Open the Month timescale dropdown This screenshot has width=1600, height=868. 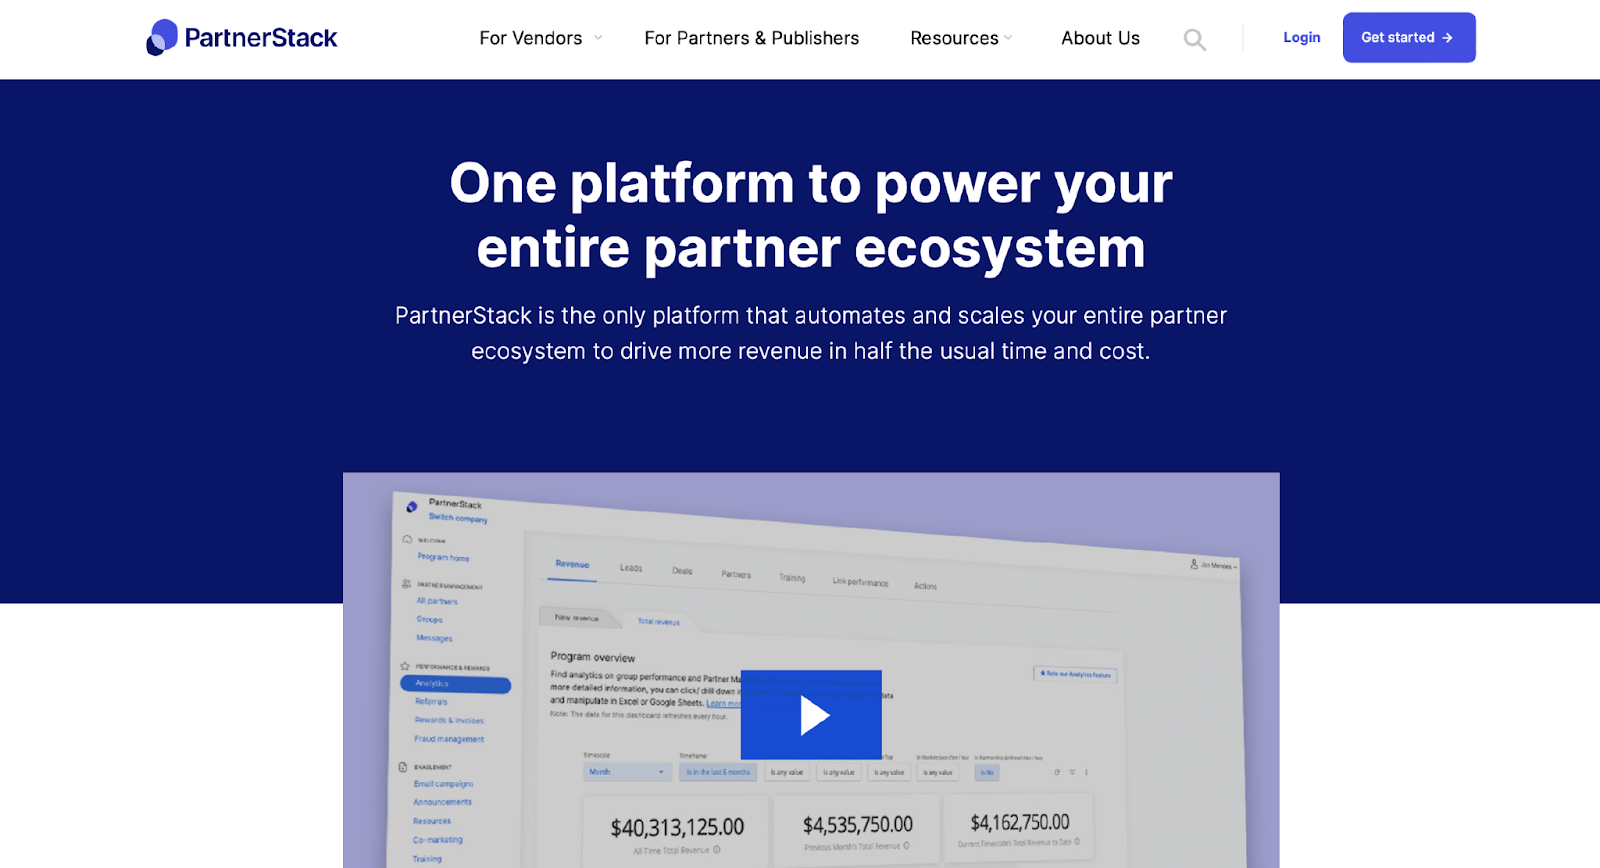627,772
